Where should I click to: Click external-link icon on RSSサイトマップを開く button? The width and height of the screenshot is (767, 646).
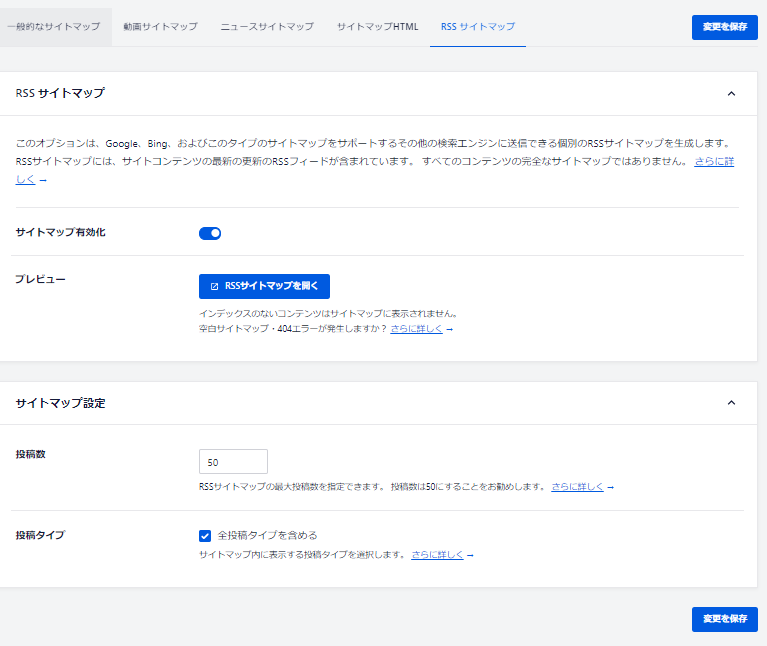tap(214, 286)
